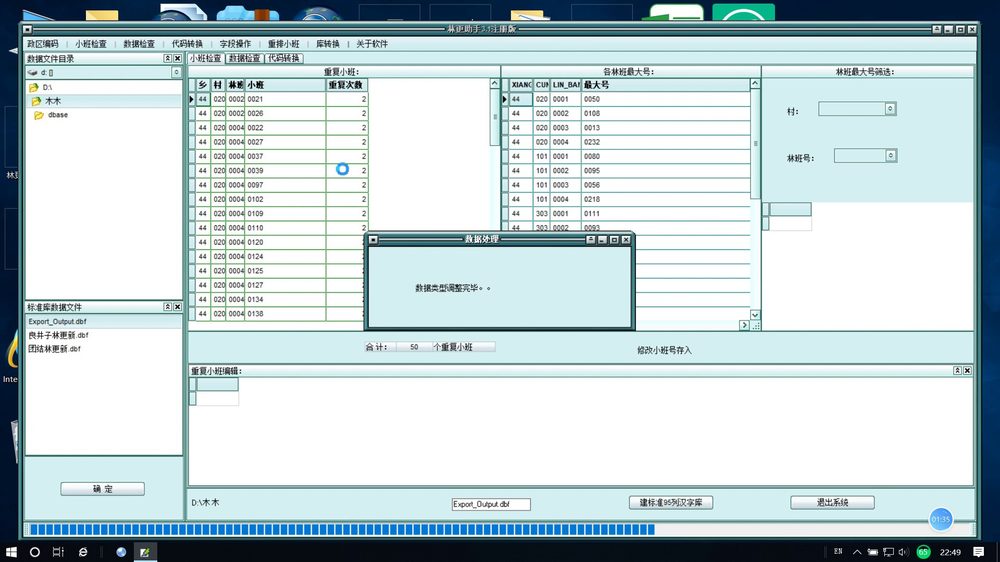This screenshot has width=1000, height=562.
Task: Open the volume control in tray
Action: [x=903, y=552]
